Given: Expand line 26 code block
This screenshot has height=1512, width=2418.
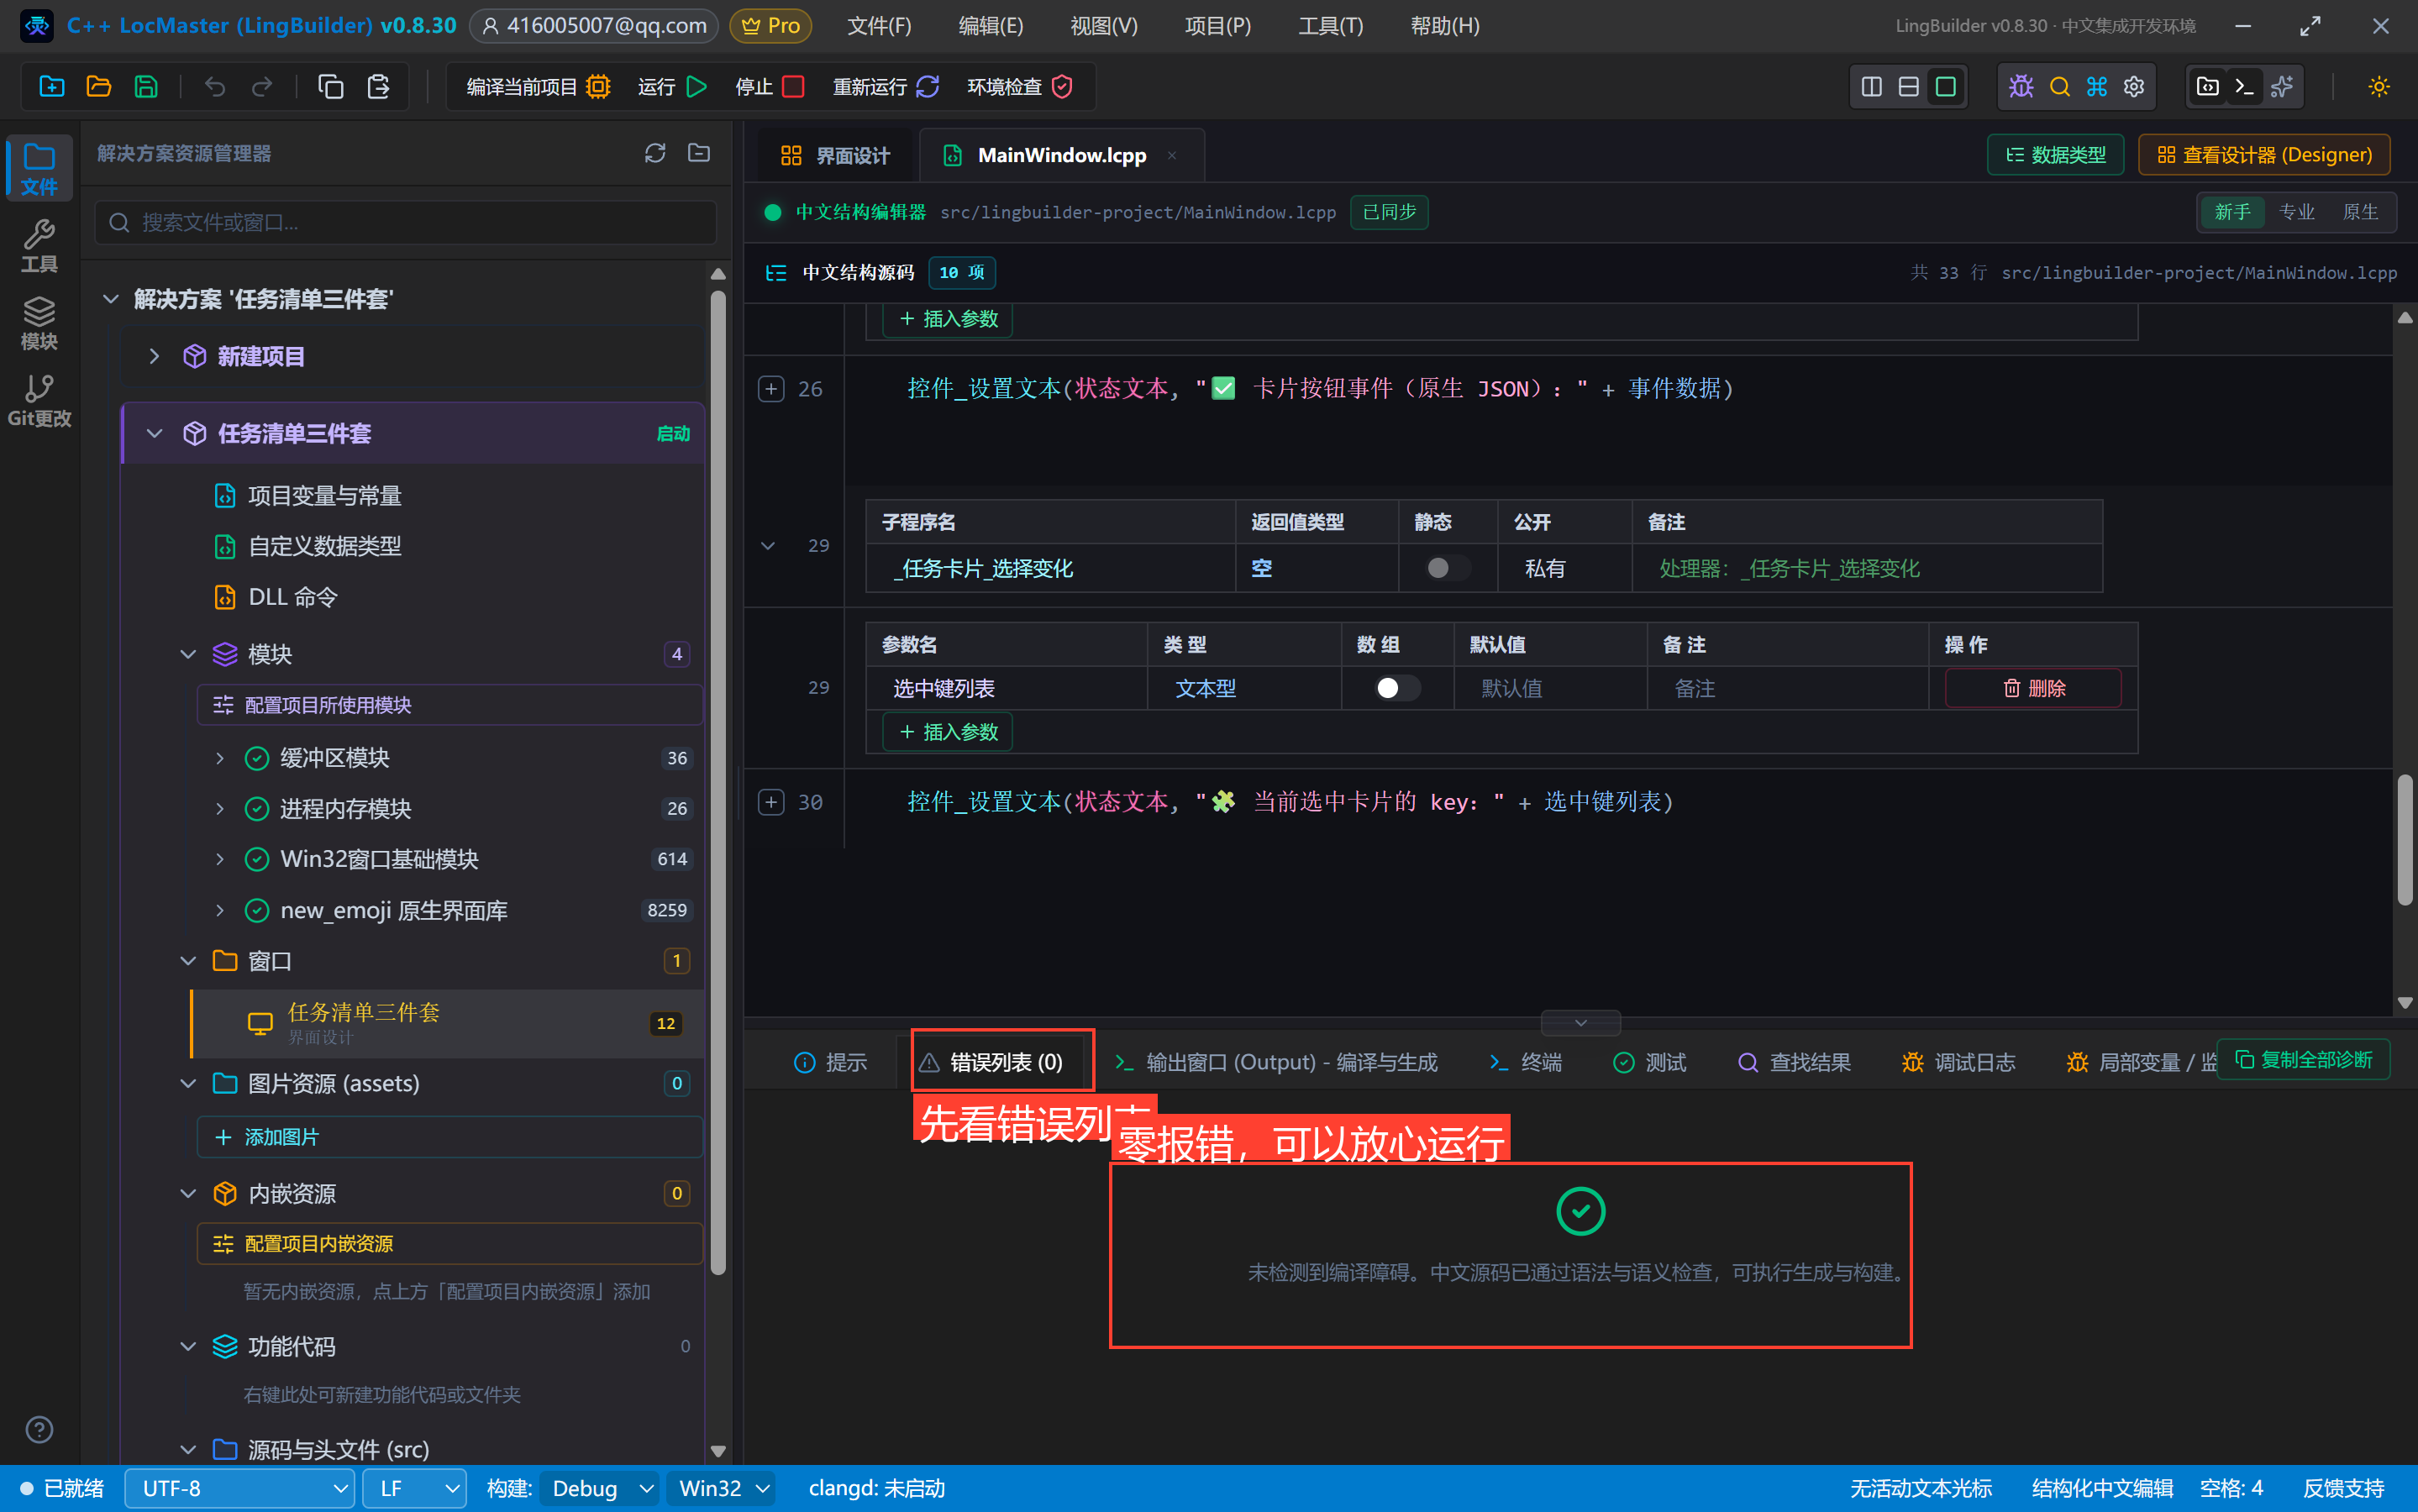Looking at the screenshot, I should point(771,389).
